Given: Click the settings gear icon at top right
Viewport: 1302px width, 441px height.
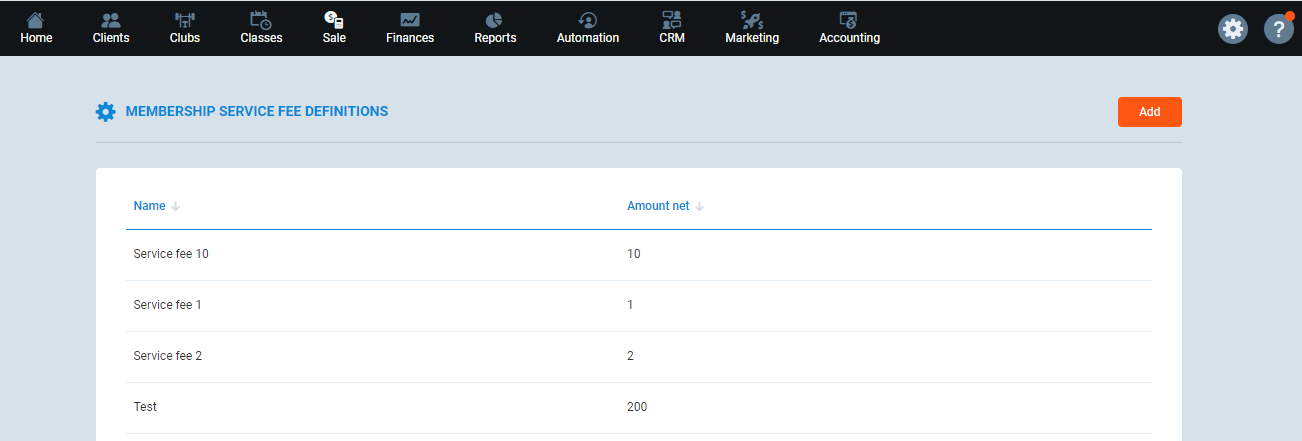Looking at the screenshot, I should tap(1233, 29).
